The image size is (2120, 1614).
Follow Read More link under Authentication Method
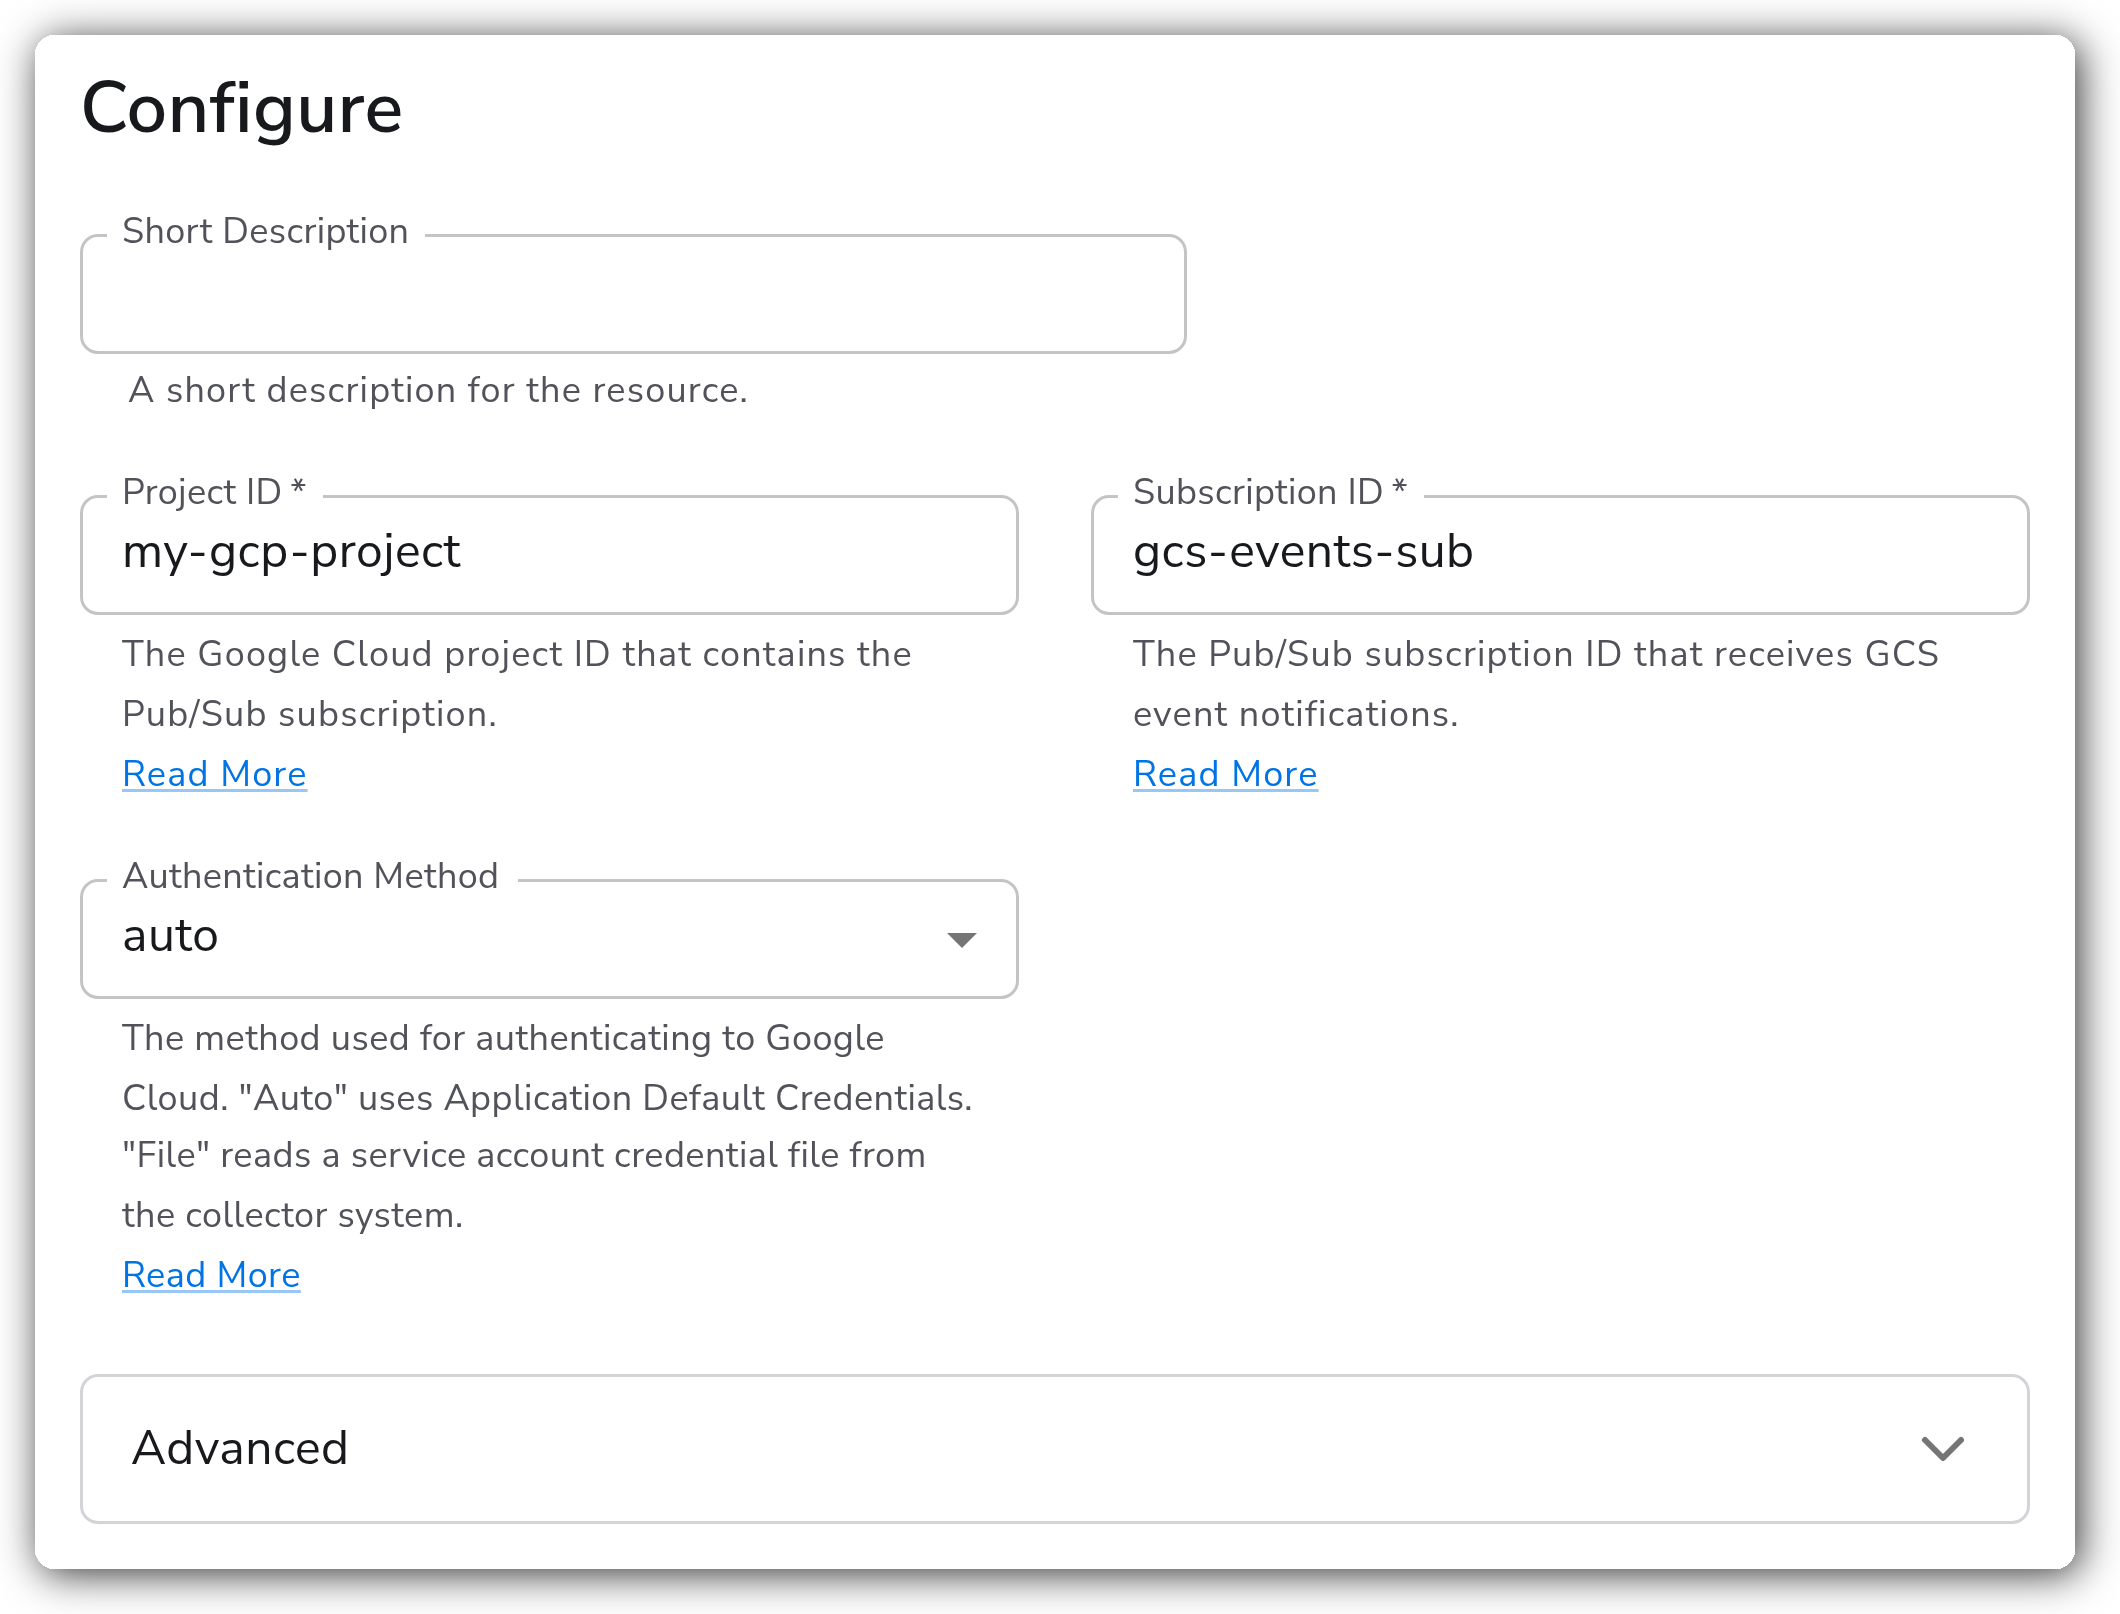point(211,1275)
